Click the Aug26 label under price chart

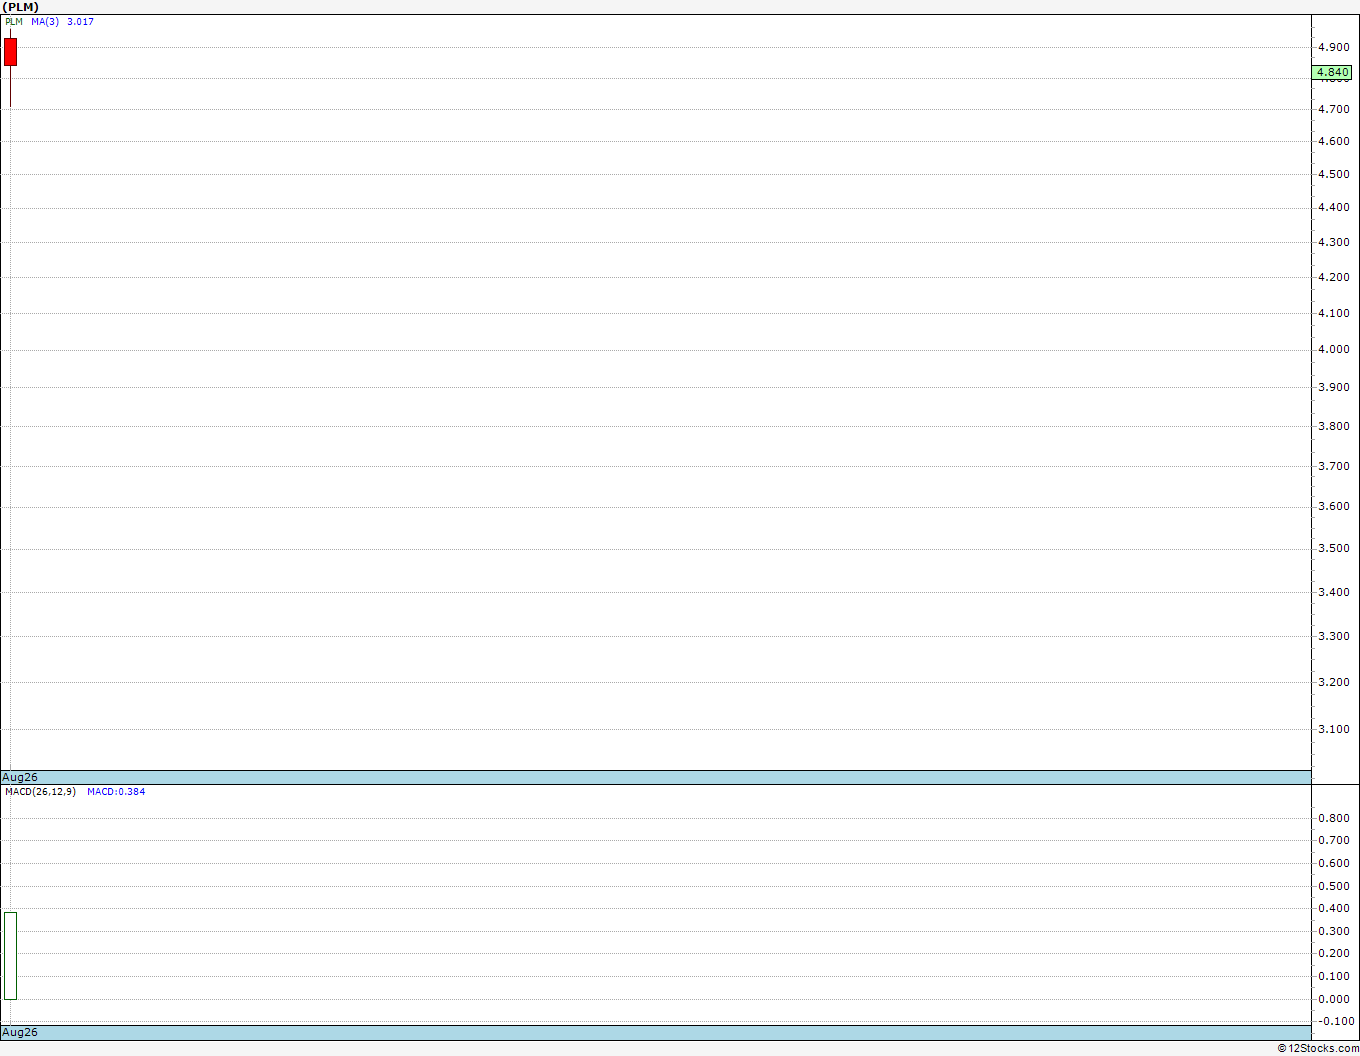(20, 777)
